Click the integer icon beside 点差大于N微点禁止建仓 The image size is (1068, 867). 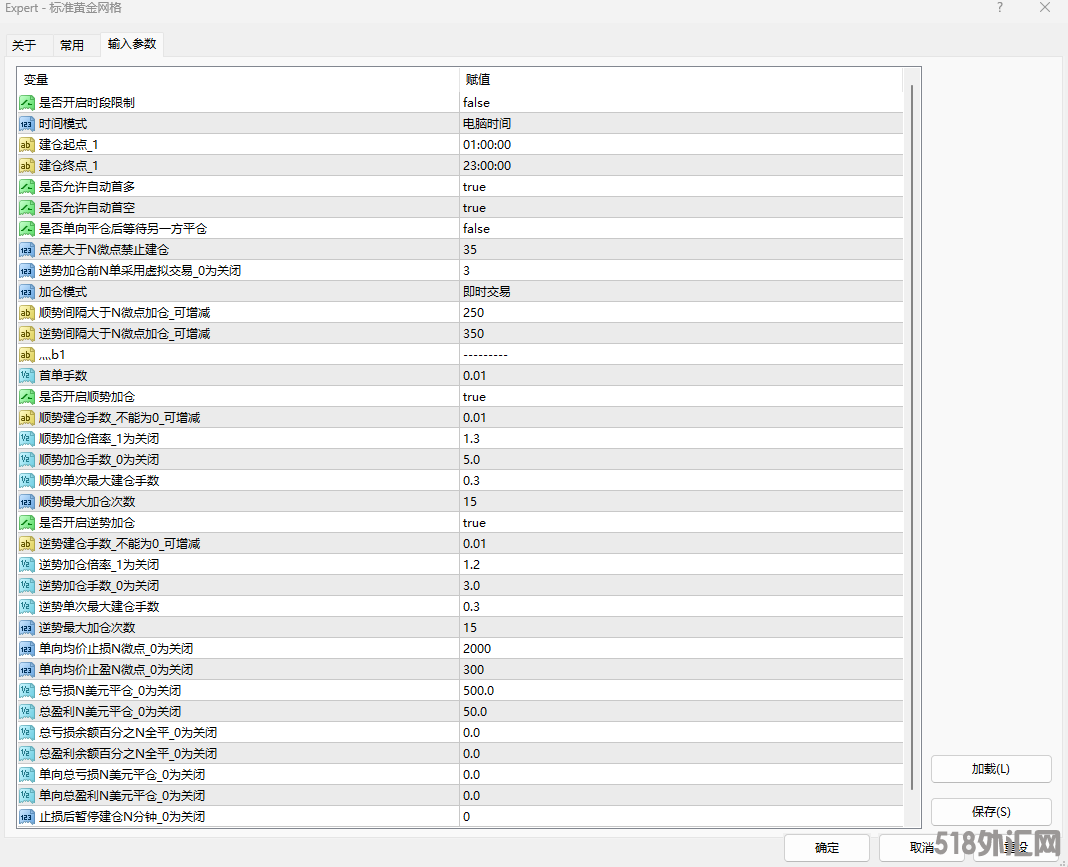[x=27, y=250]
